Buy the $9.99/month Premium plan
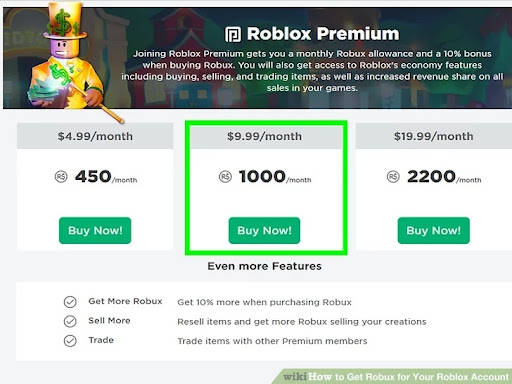Screen dimensions: 512x384 pos(264,231)
